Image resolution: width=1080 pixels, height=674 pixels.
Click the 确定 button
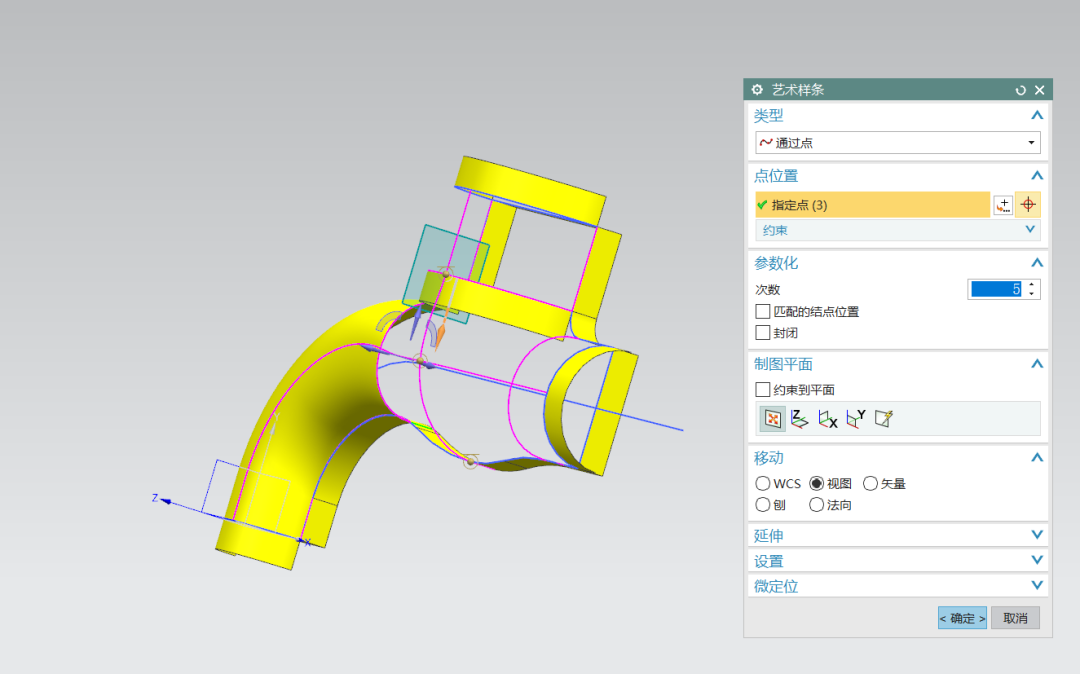(962, 618)
